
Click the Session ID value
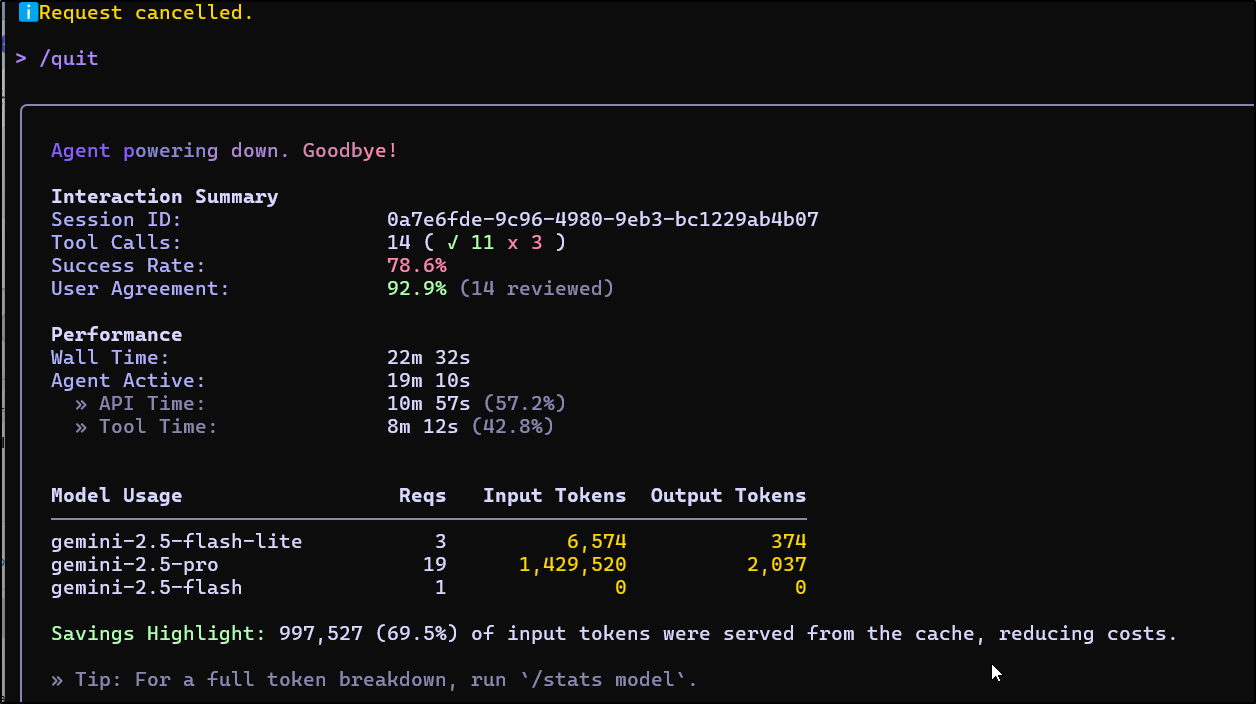602,220
